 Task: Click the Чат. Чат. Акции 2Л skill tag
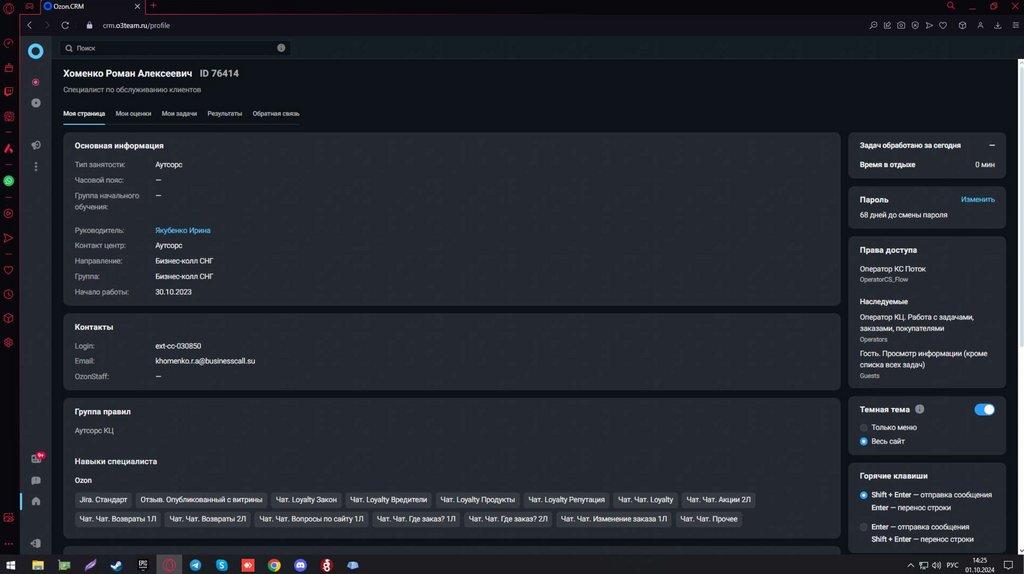(x=718, y=500)
